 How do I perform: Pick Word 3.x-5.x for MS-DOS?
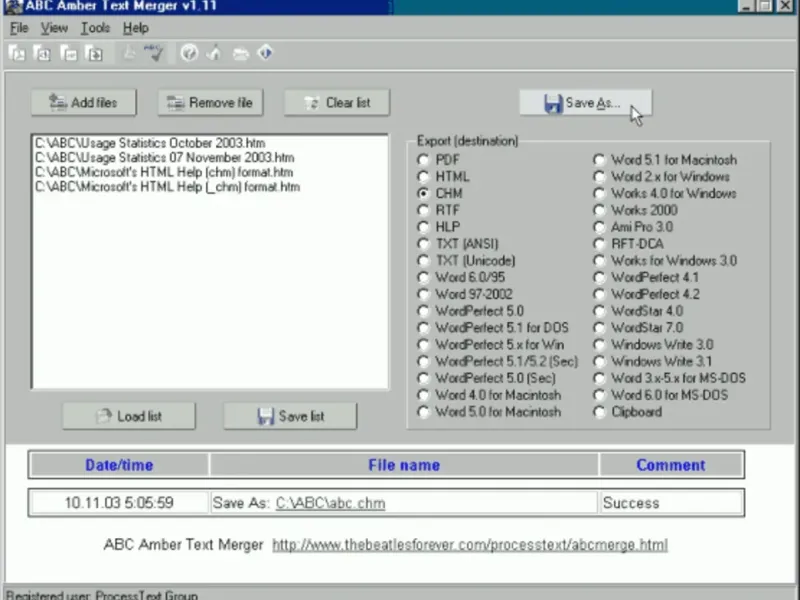(670, 378)
